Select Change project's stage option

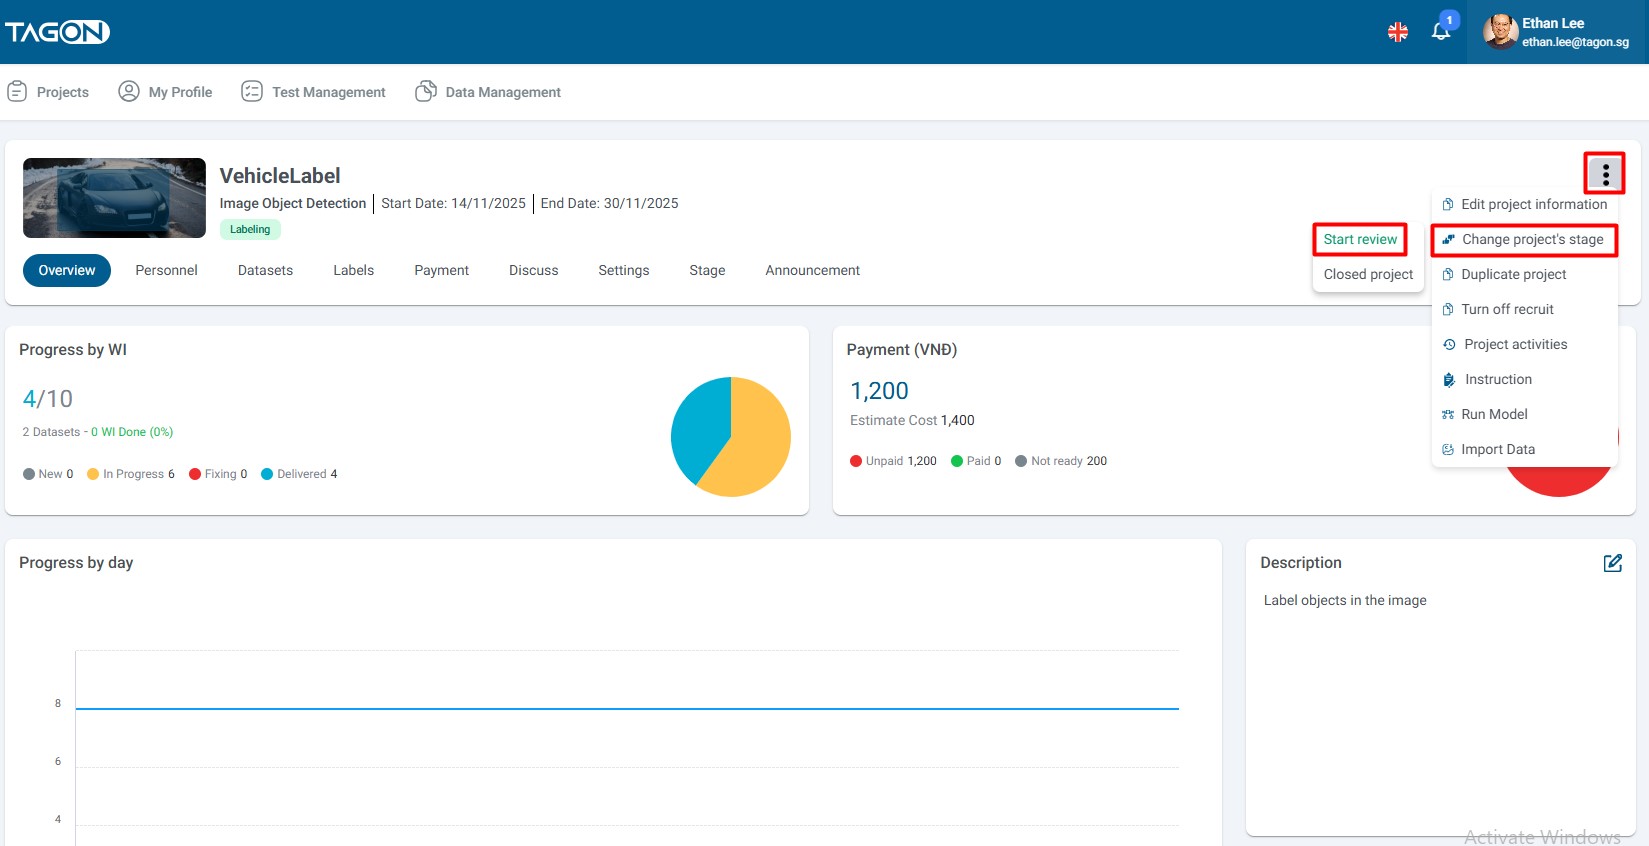[x=1524, y=240]
